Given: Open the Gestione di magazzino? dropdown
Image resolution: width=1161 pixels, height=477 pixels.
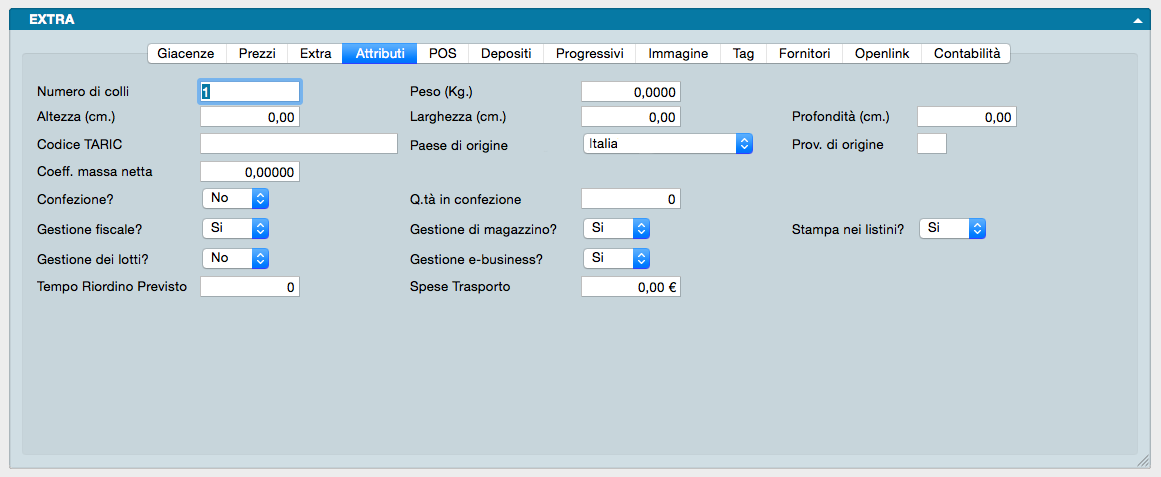Looking at the screenshot, I should coord(616,228).
